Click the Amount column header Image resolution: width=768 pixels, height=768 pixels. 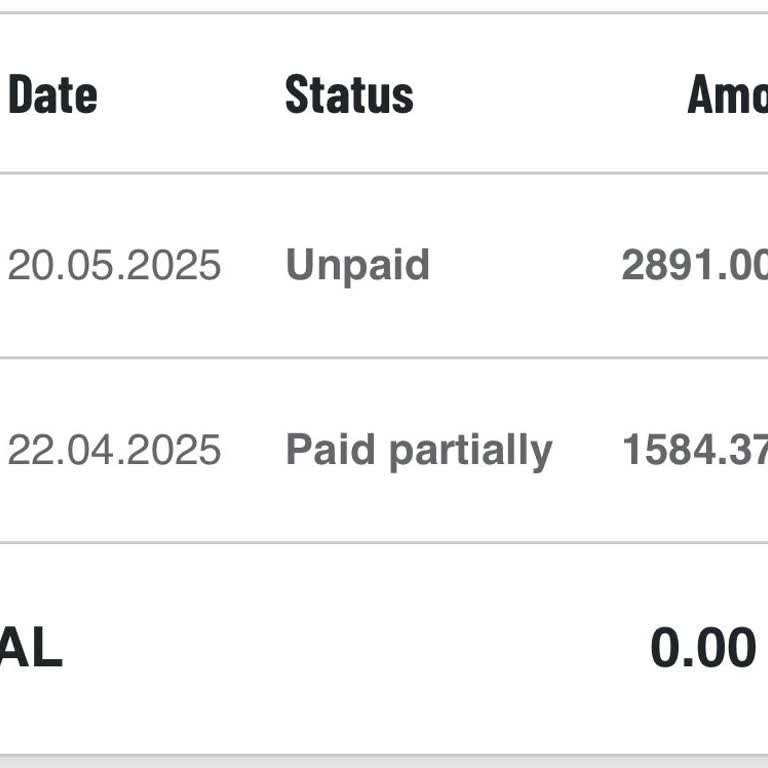tap(727, 95)
